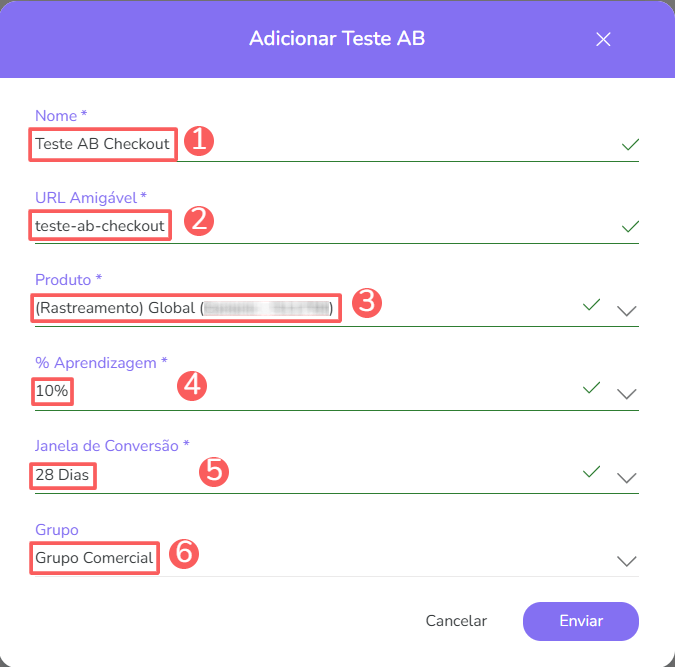The image size is (675, 667).
Task: Close the Adicionar Teste AB dialog
Action: tap(603, 39)
